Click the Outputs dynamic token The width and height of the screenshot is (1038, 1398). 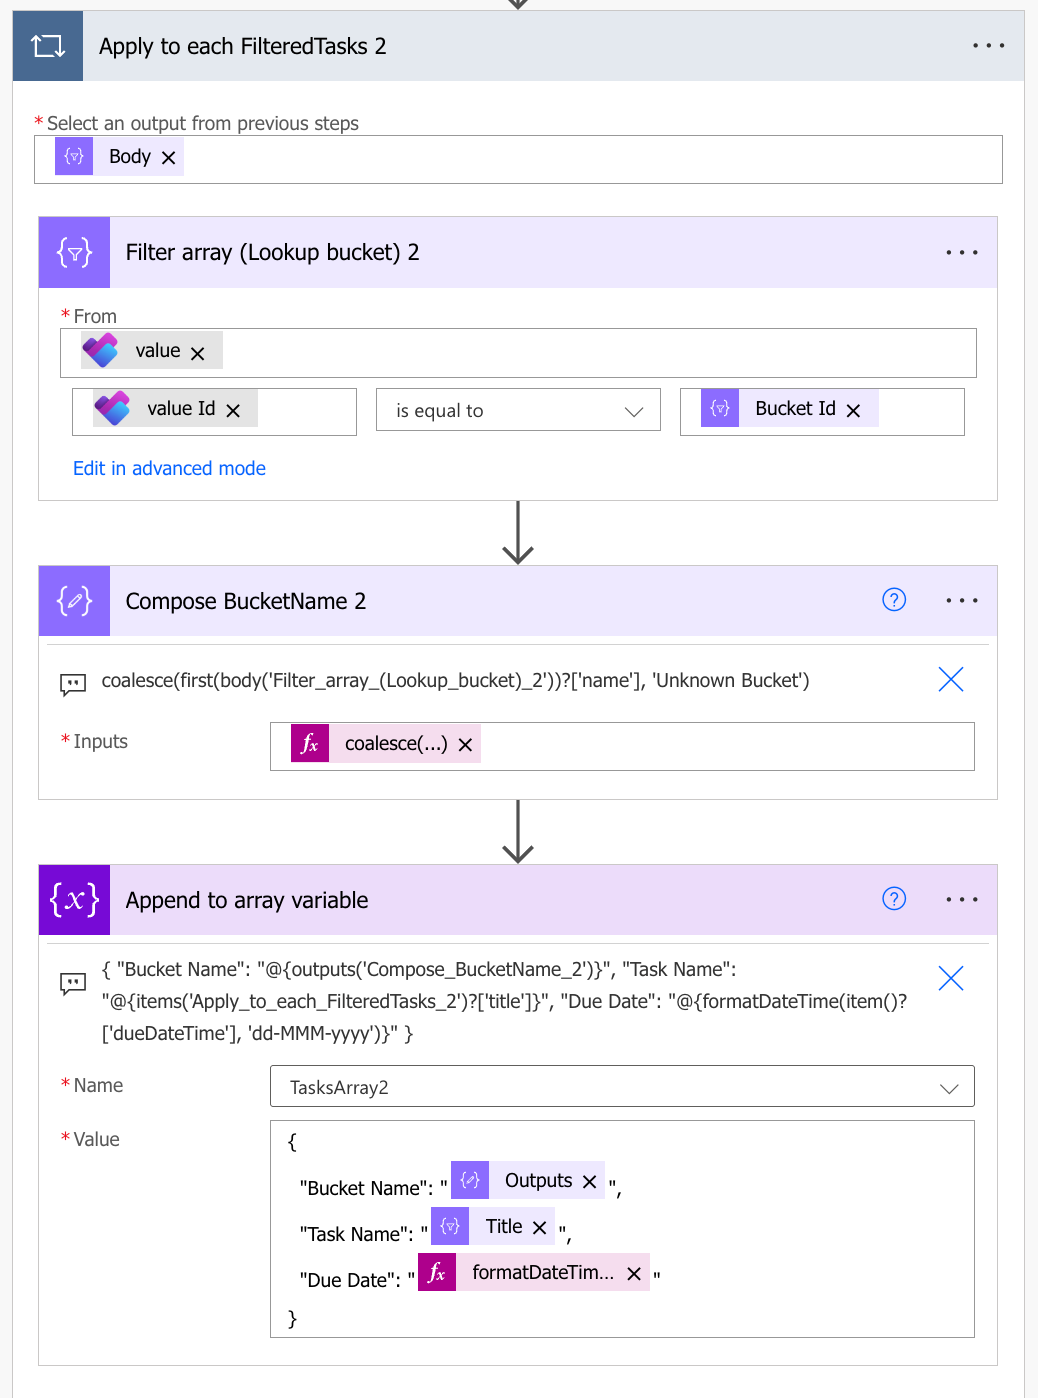point(530,1180)
